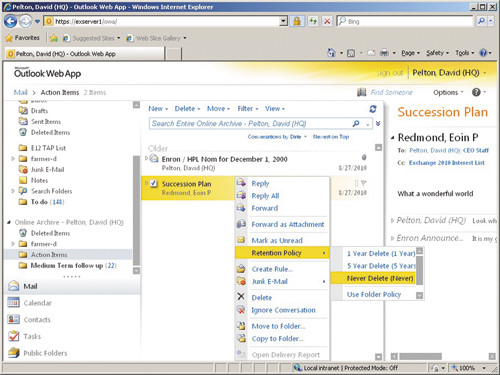Click the reading pane horizontal scrollbar
Viewport: 500px width, 375px height.
421,356
